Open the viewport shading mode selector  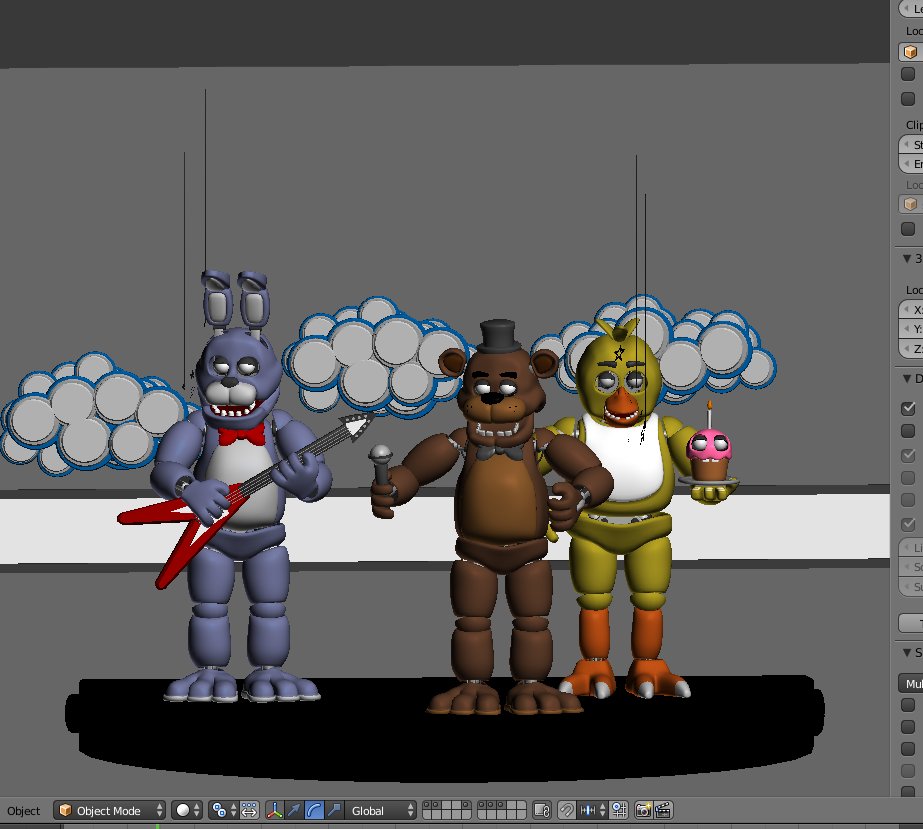[188, 811]
